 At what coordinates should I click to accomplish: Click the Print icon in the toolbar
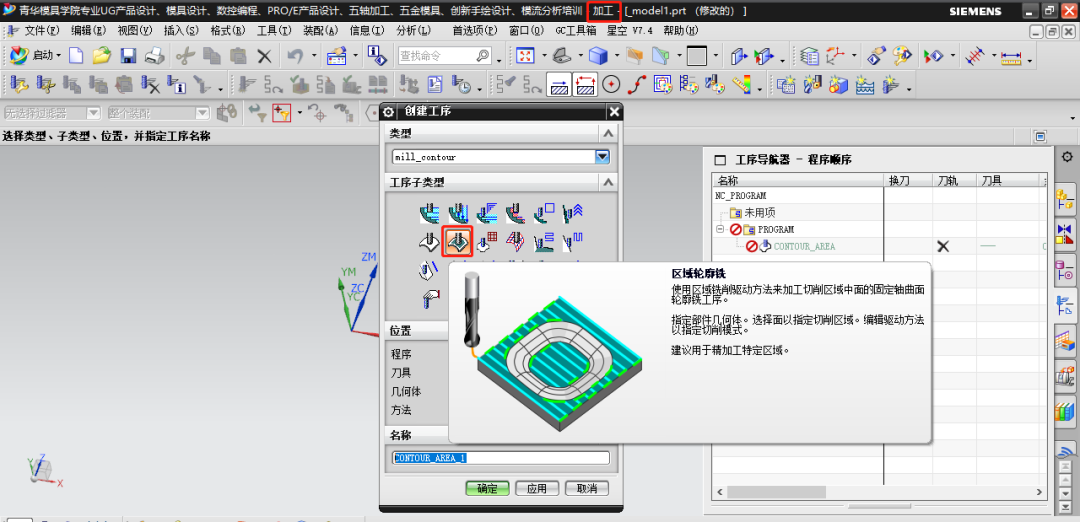tap(153, 56)
